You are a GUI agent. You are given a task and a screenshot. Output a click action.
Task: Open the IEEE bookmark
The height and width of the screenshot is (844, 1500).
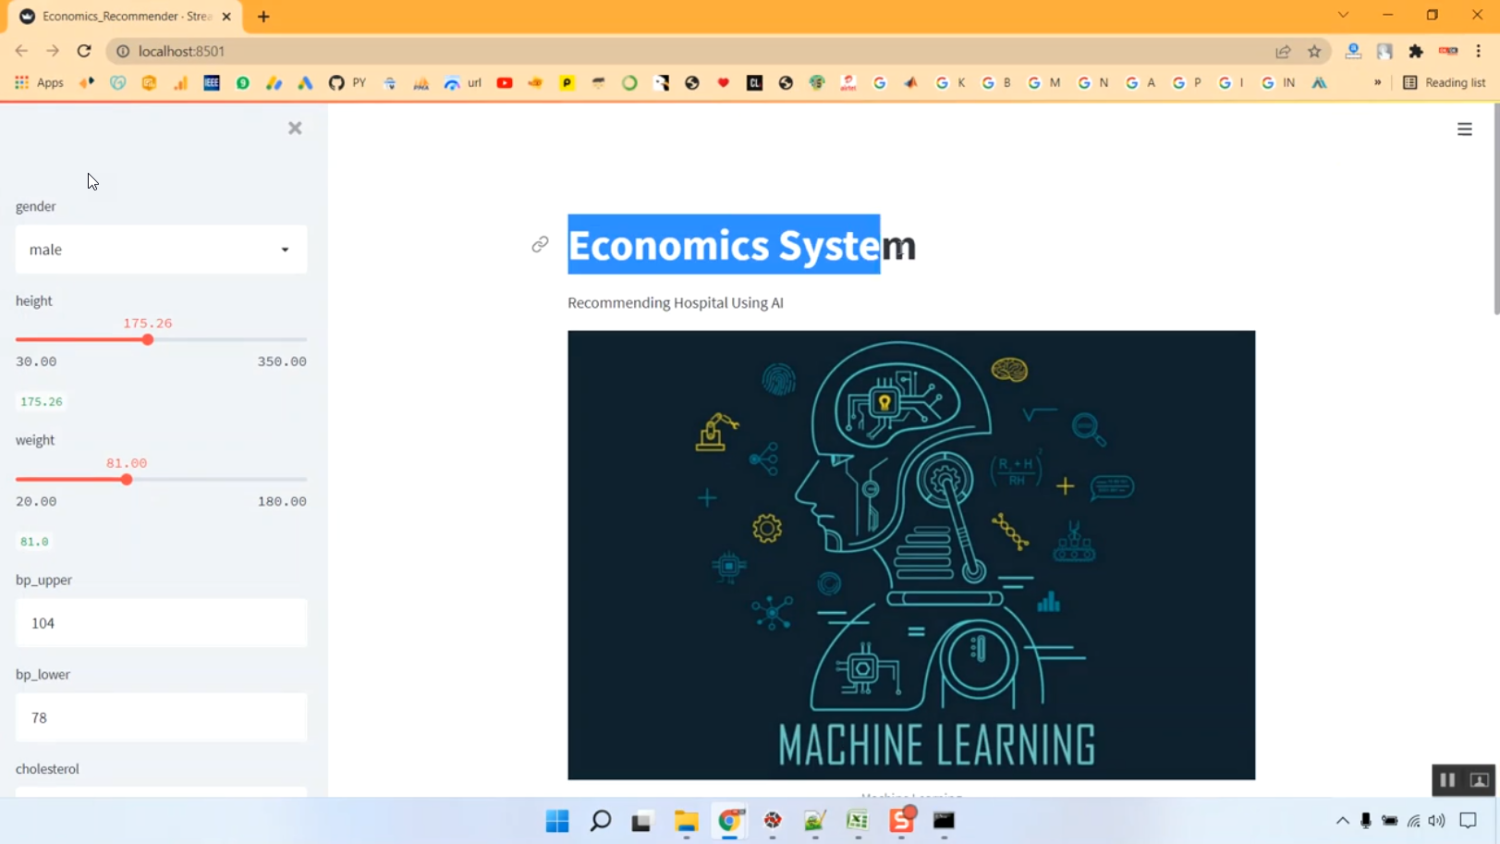point(211,83)
